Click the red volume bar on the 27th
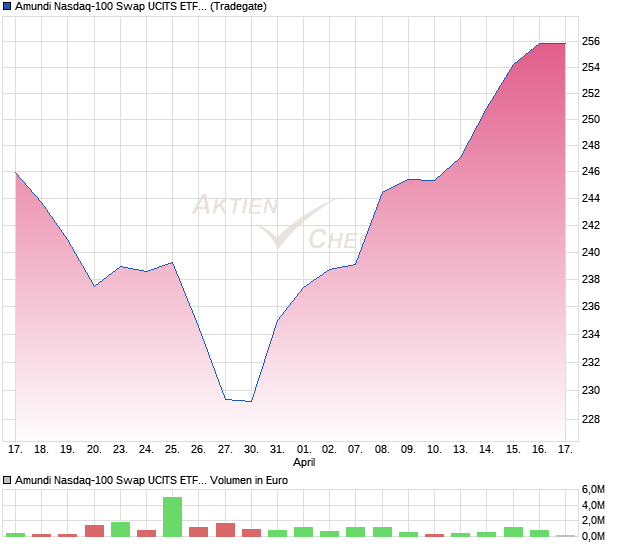Image resolution: width=620 pixels, height=546 pixels. coord(225,530)
